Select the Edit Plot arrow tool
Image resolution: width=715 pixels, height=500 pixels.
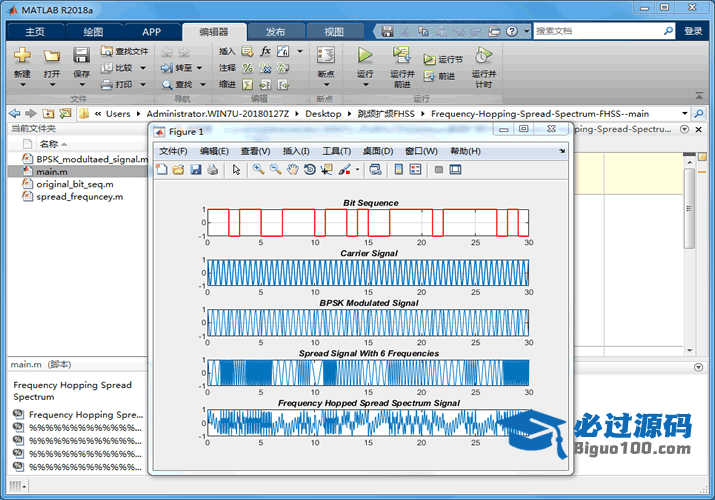[236, 170]
